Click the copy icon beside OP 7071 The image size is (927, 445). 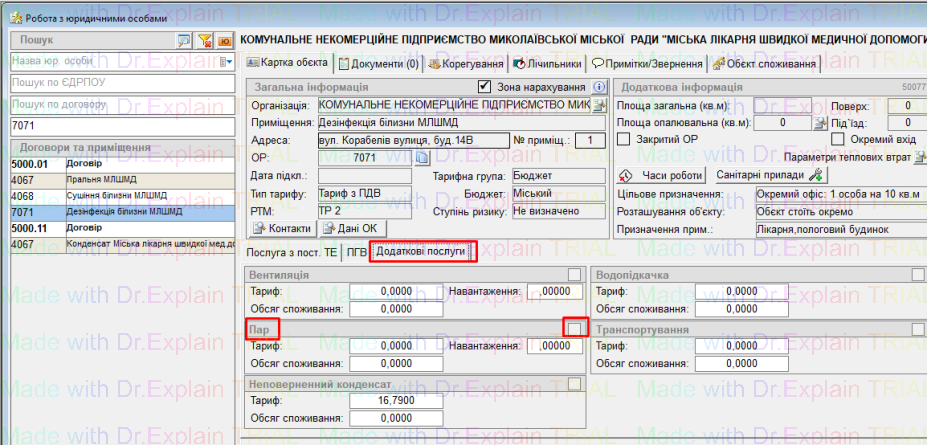422,158
